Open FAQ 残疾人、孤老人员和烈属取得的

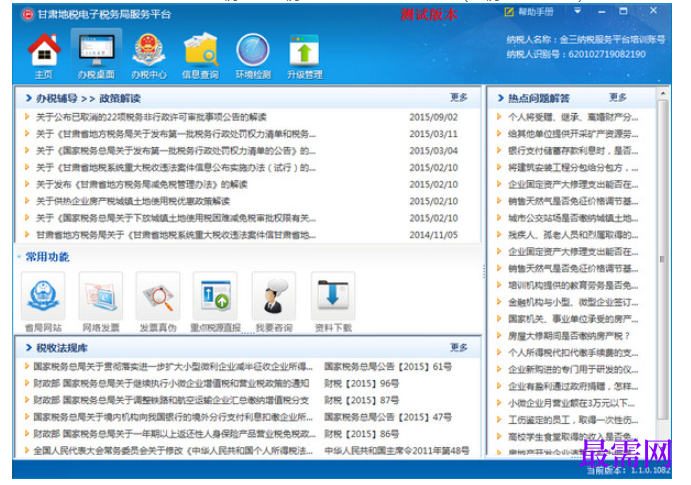573,235
